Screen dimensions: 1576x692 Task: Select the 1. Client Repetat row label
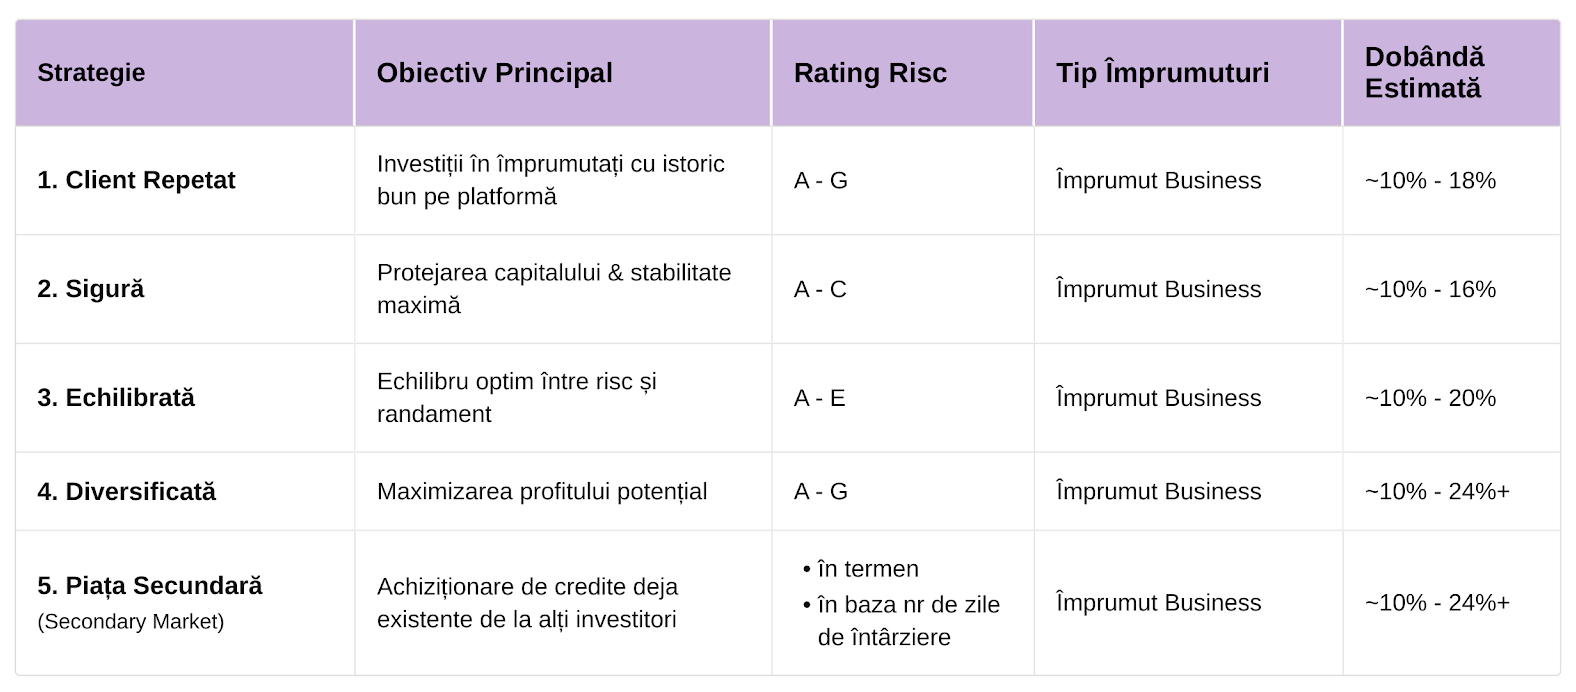pos(136,180)
